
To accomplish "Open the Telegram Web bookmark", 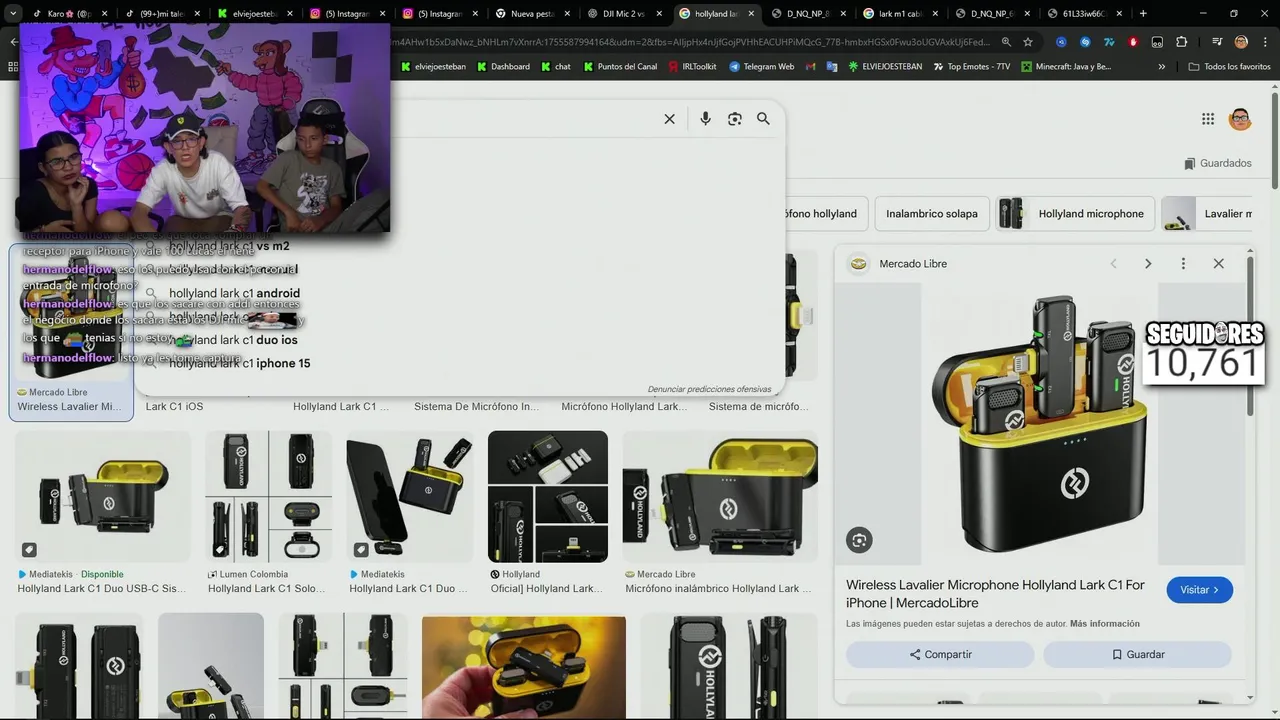I will coord(762,67).
